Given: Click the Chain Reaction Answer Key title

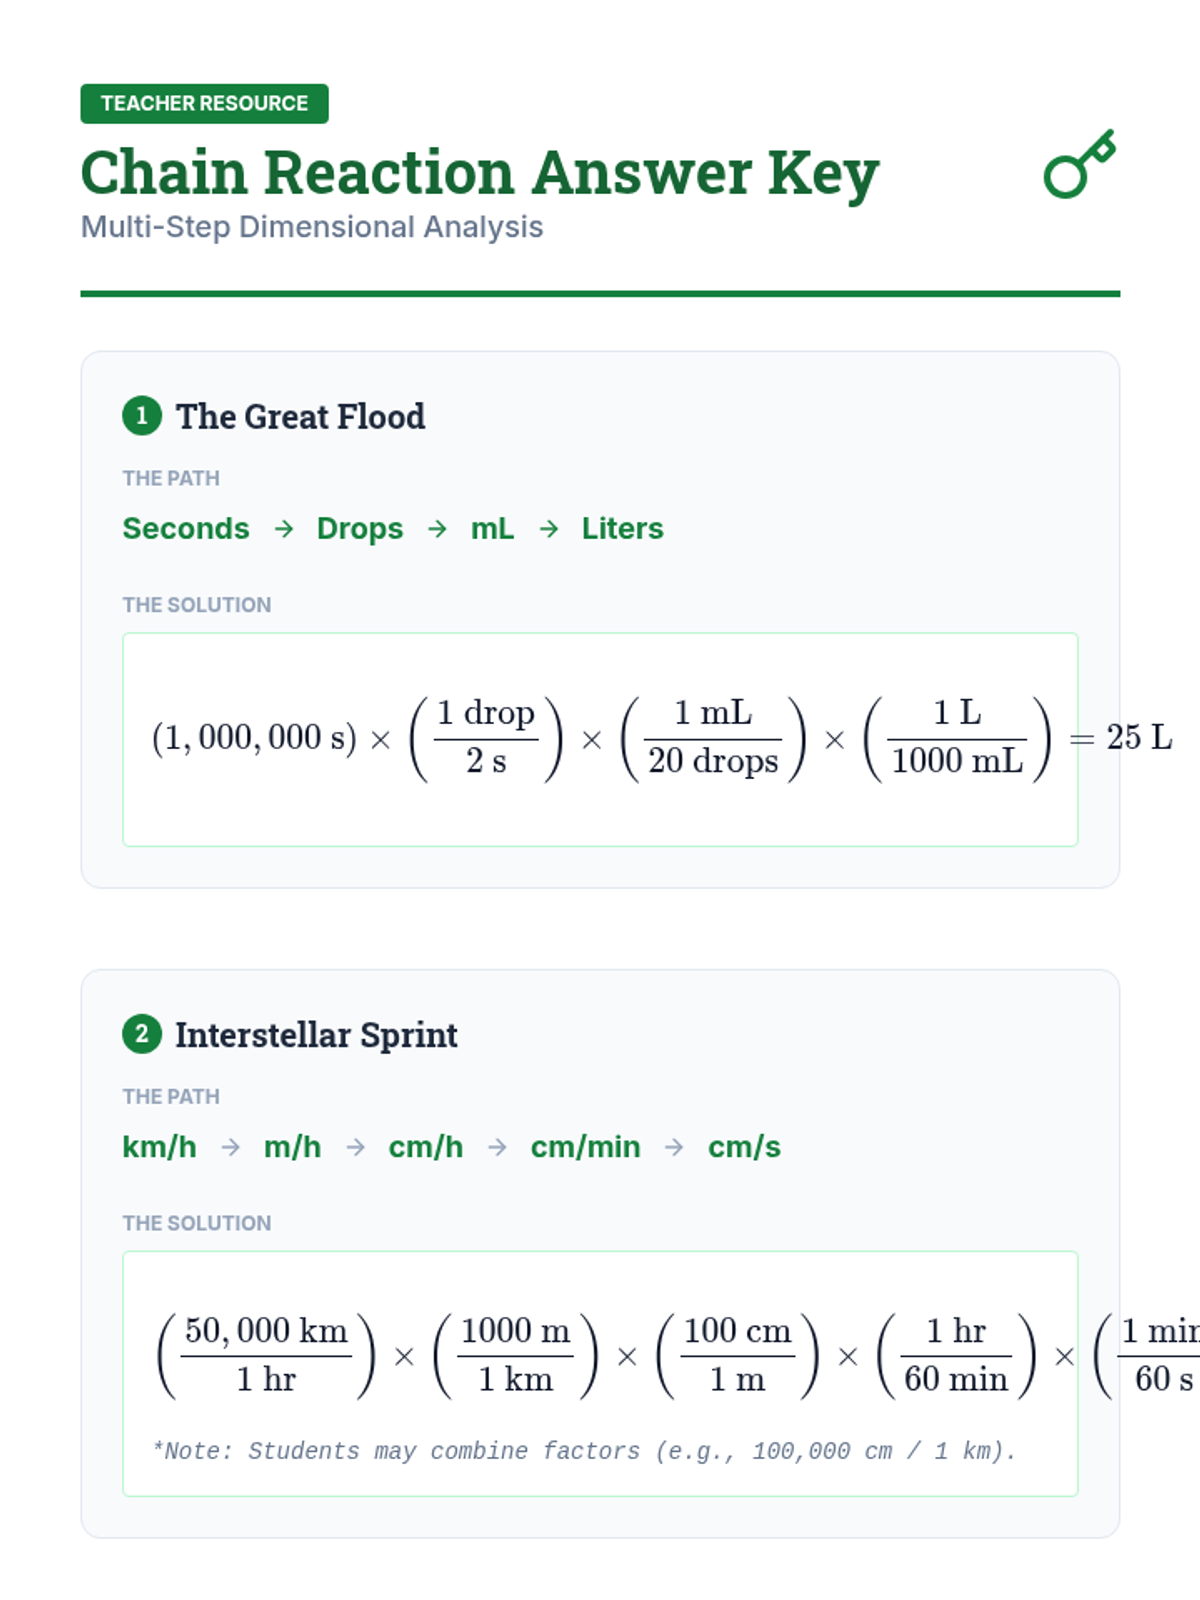Looking at the screenshot, I should [x=479, y=172].
